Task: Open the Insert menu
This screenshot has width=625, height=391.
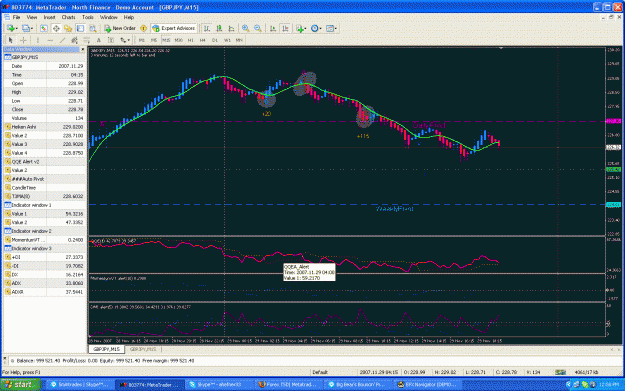Action: pos(49,18)
